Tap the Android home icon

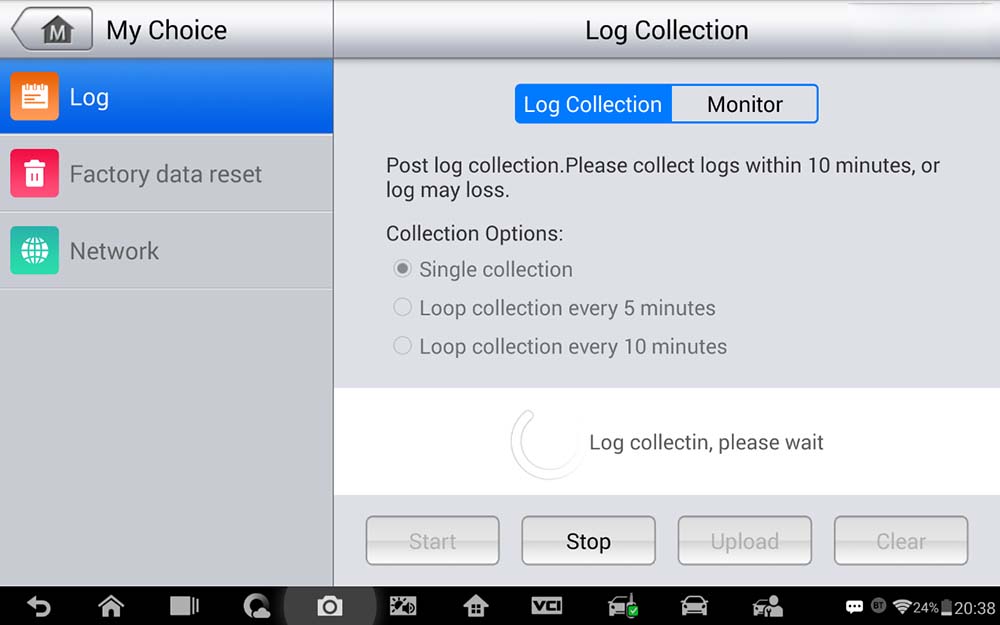click(x=111, y=606)
